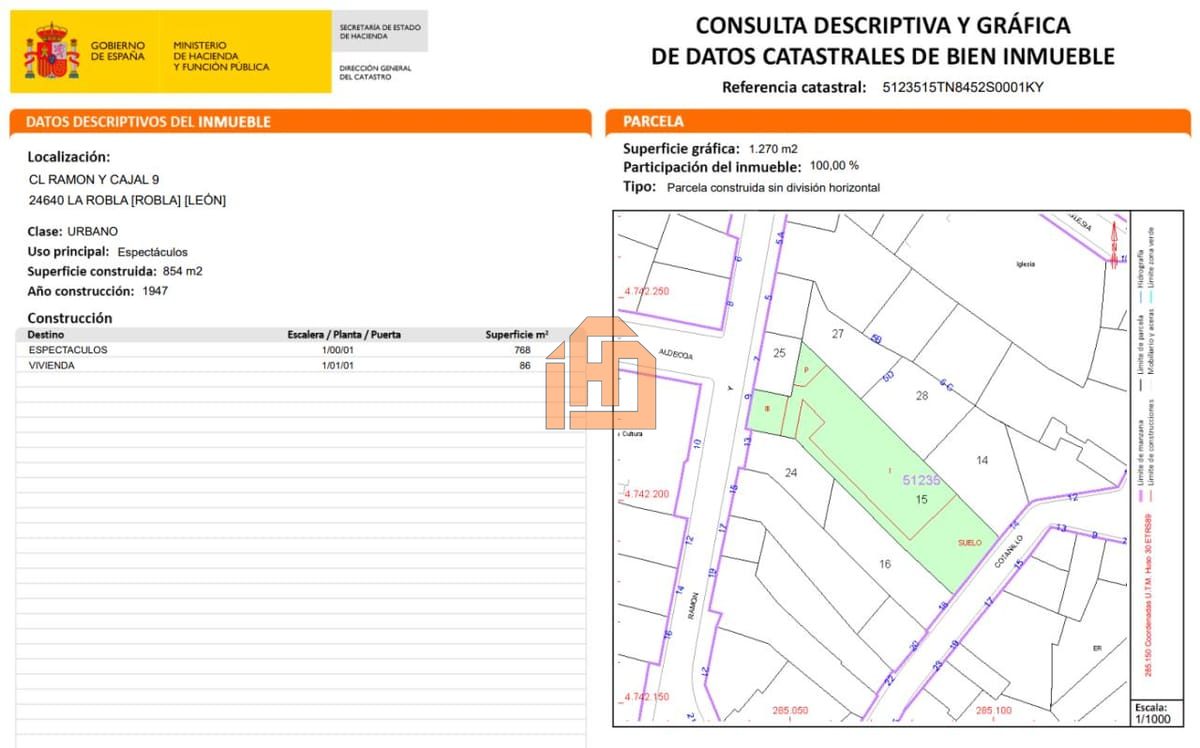Click the '86' surface cell

[525, 365]
